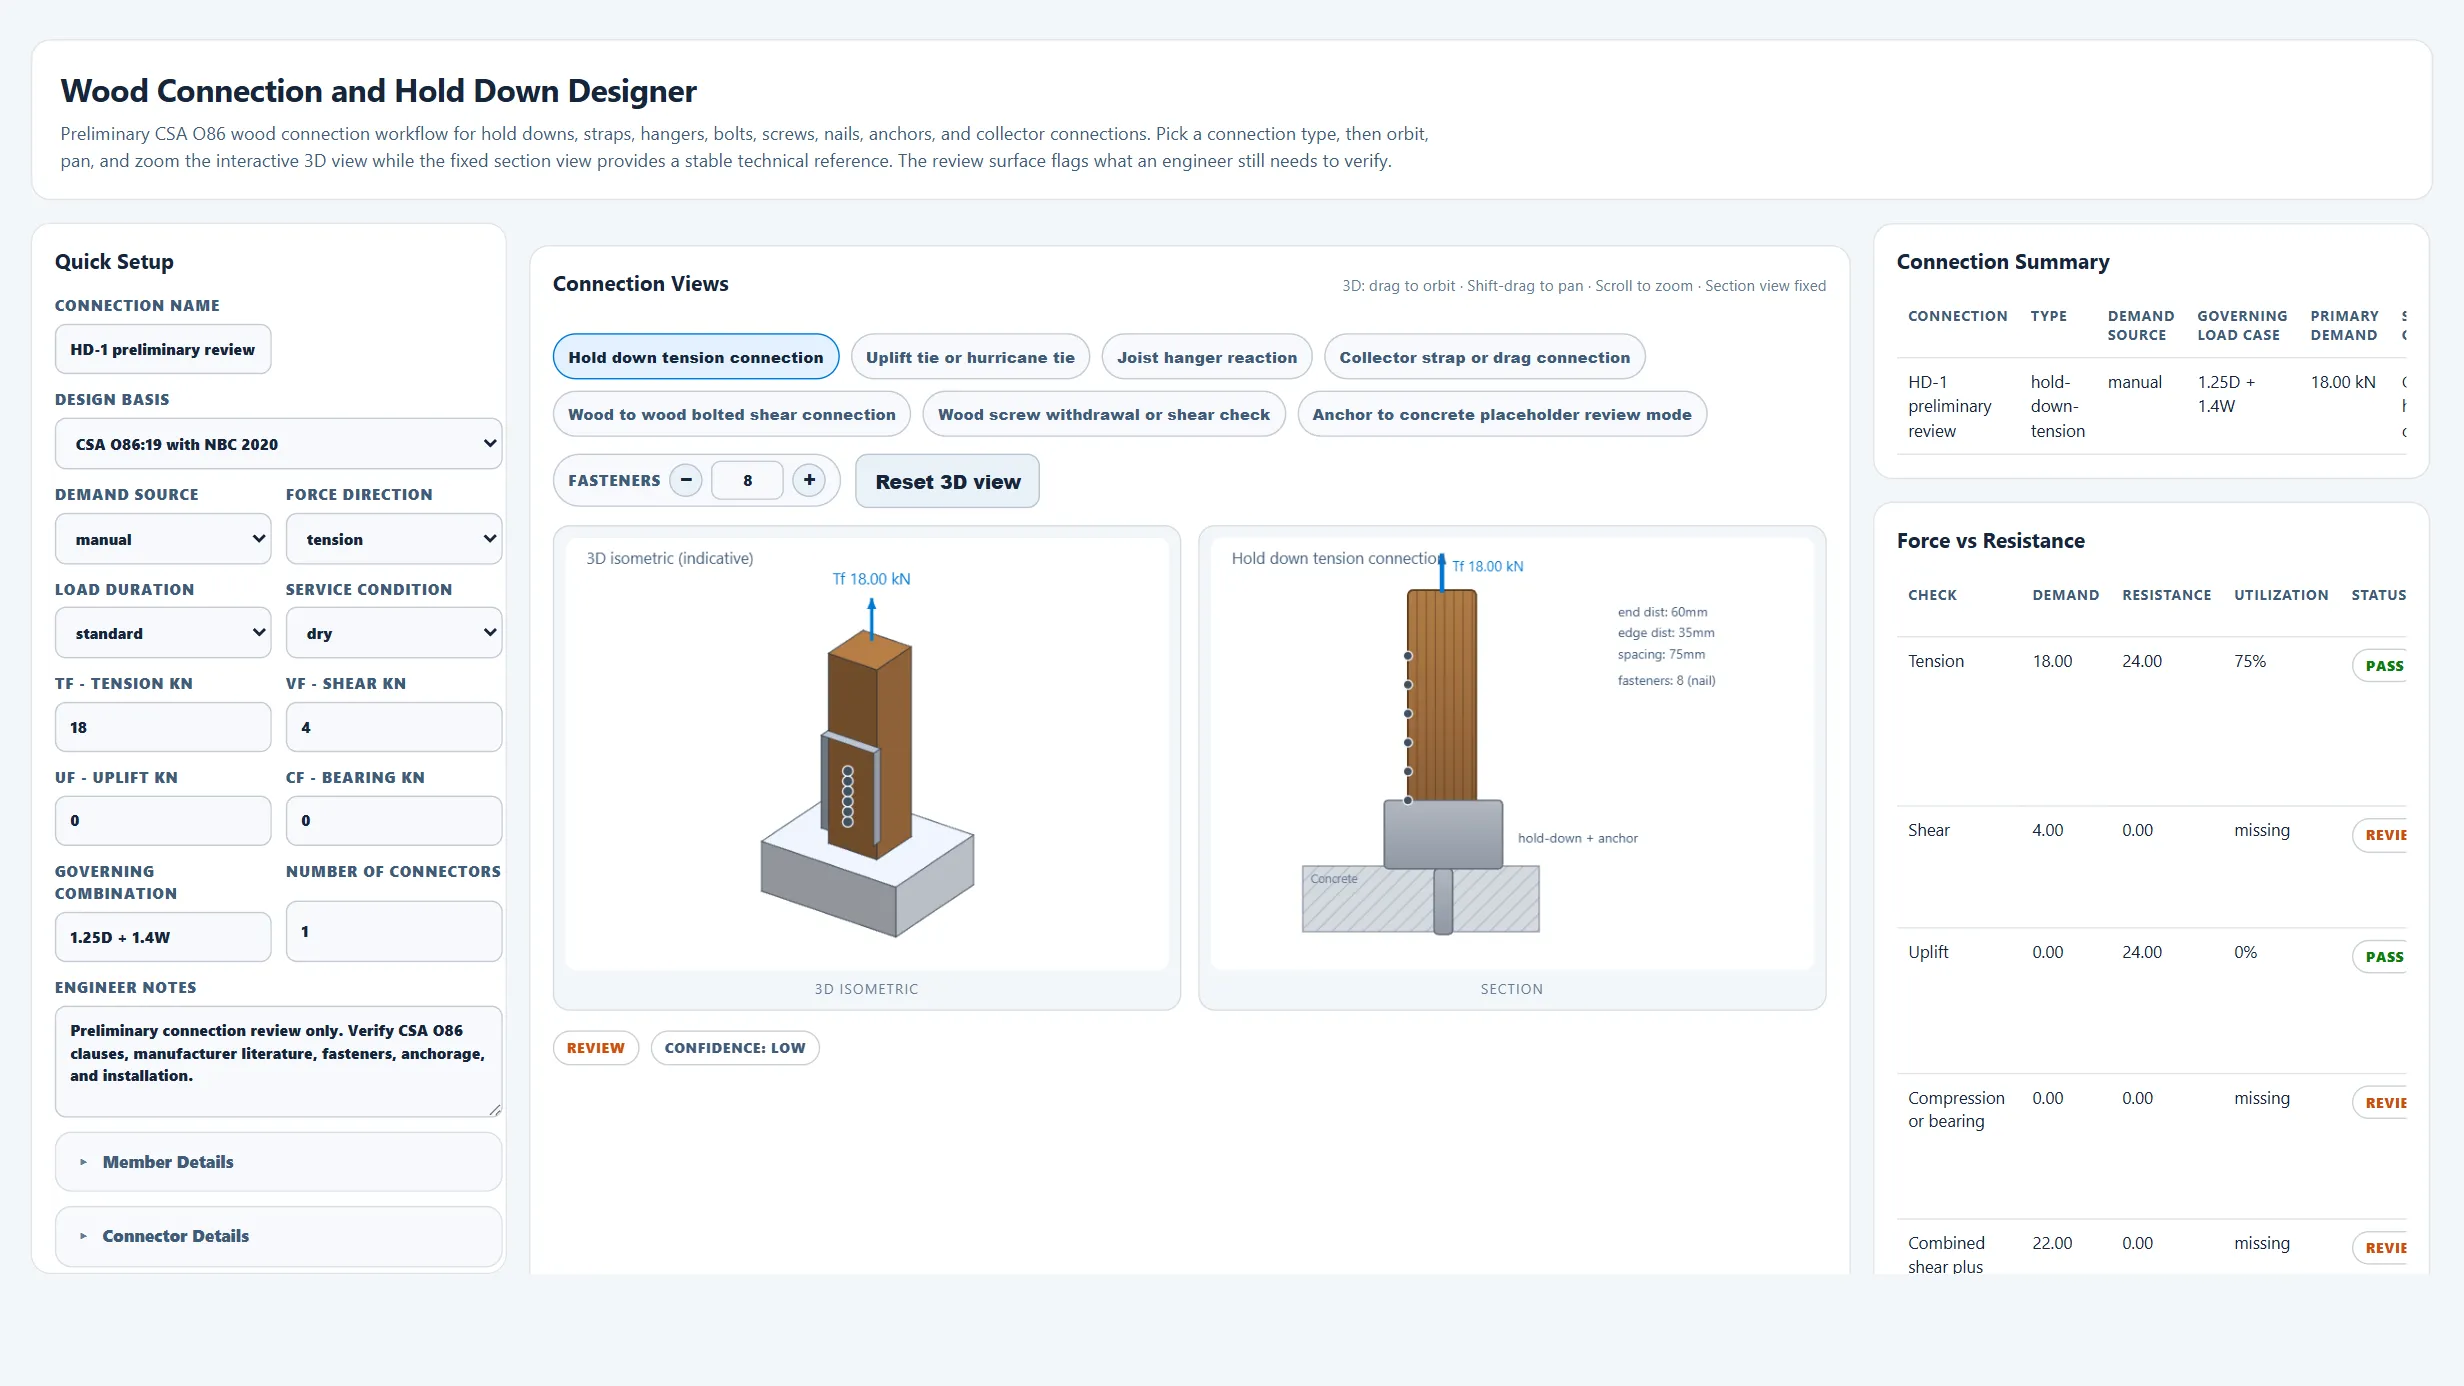Screen dimensions: 2464x1386
Task: Click the hold-down + anchor label in section
Action: (x=1577, y=838)
